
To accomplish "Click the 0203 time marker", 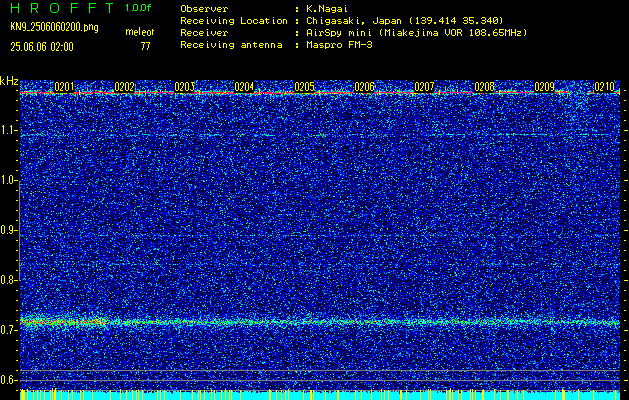I will click(x=185, y=87).
